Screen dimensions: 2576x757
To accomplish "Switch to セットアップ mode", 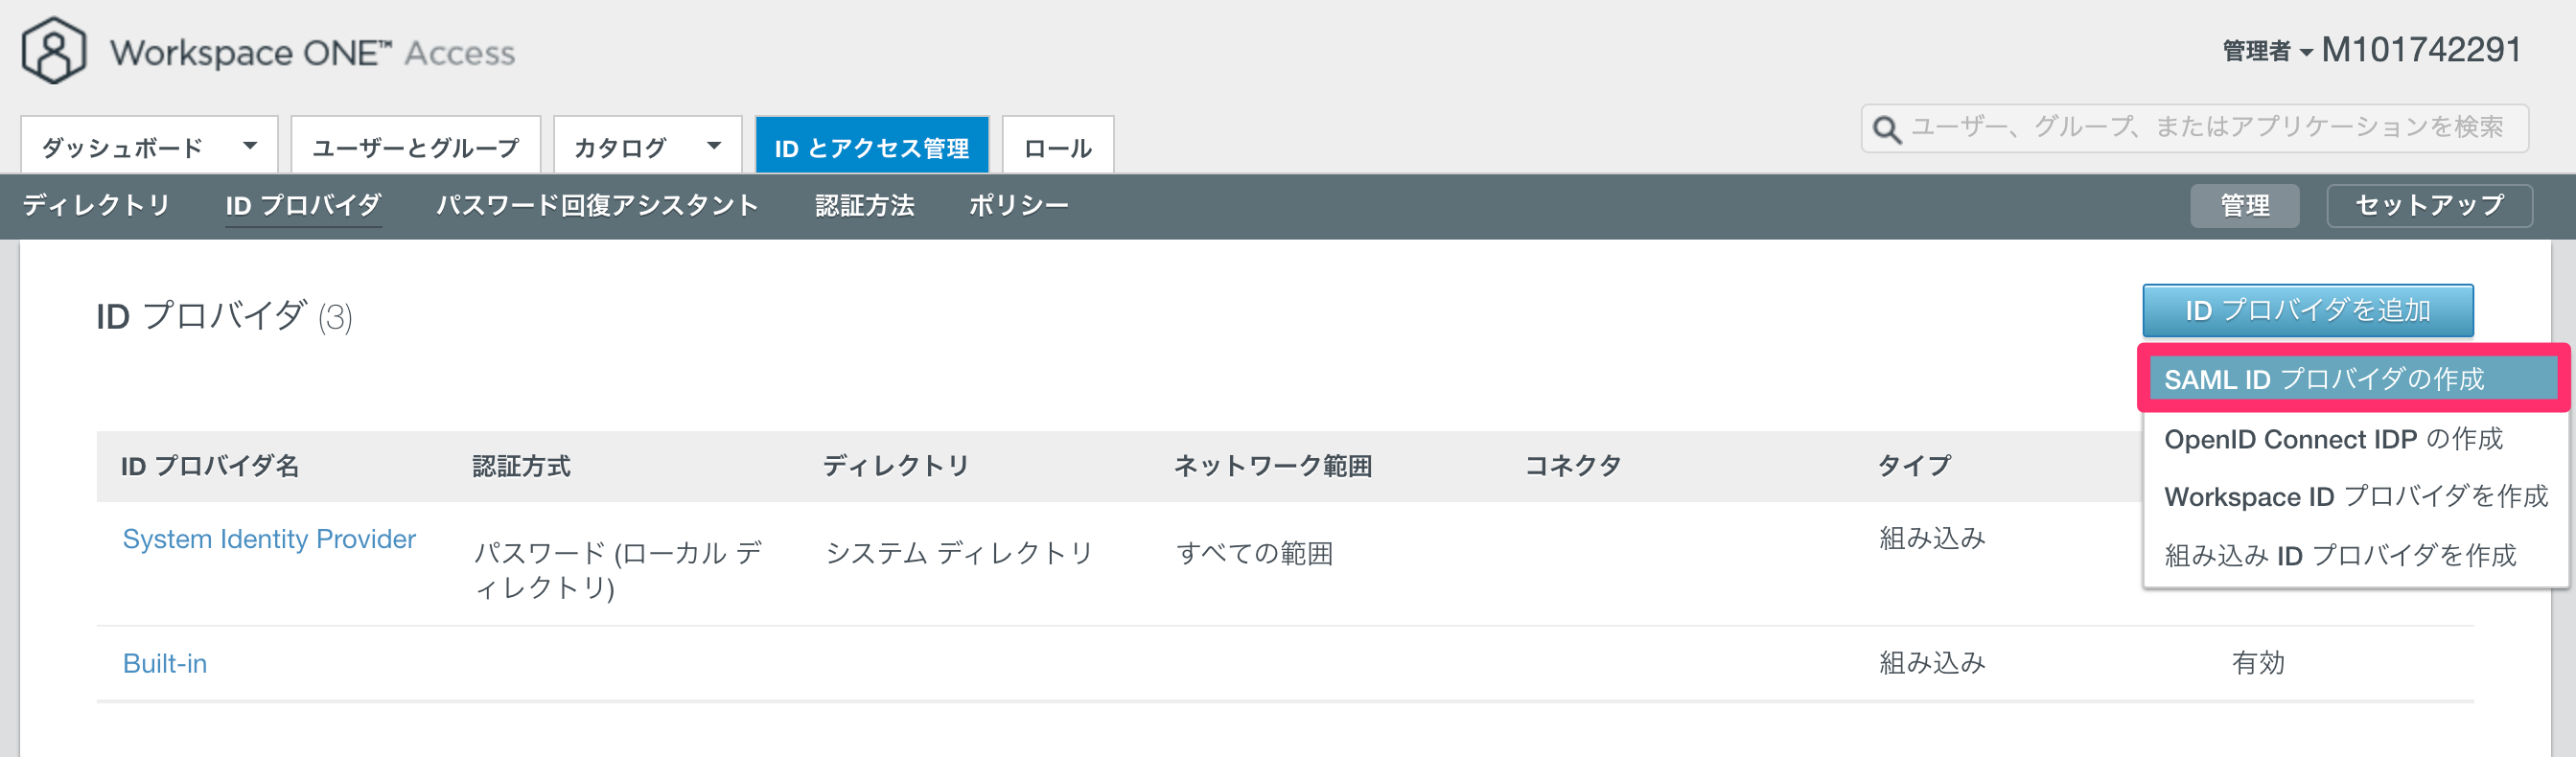I will 2429,205.
